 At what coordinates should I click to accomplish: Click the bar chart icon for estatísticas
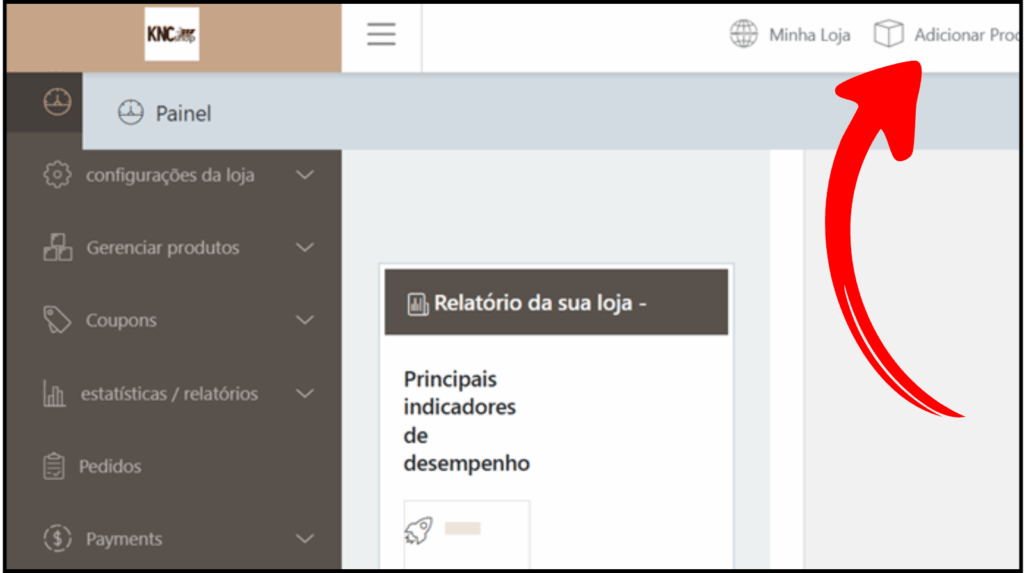tap(54, 394)
